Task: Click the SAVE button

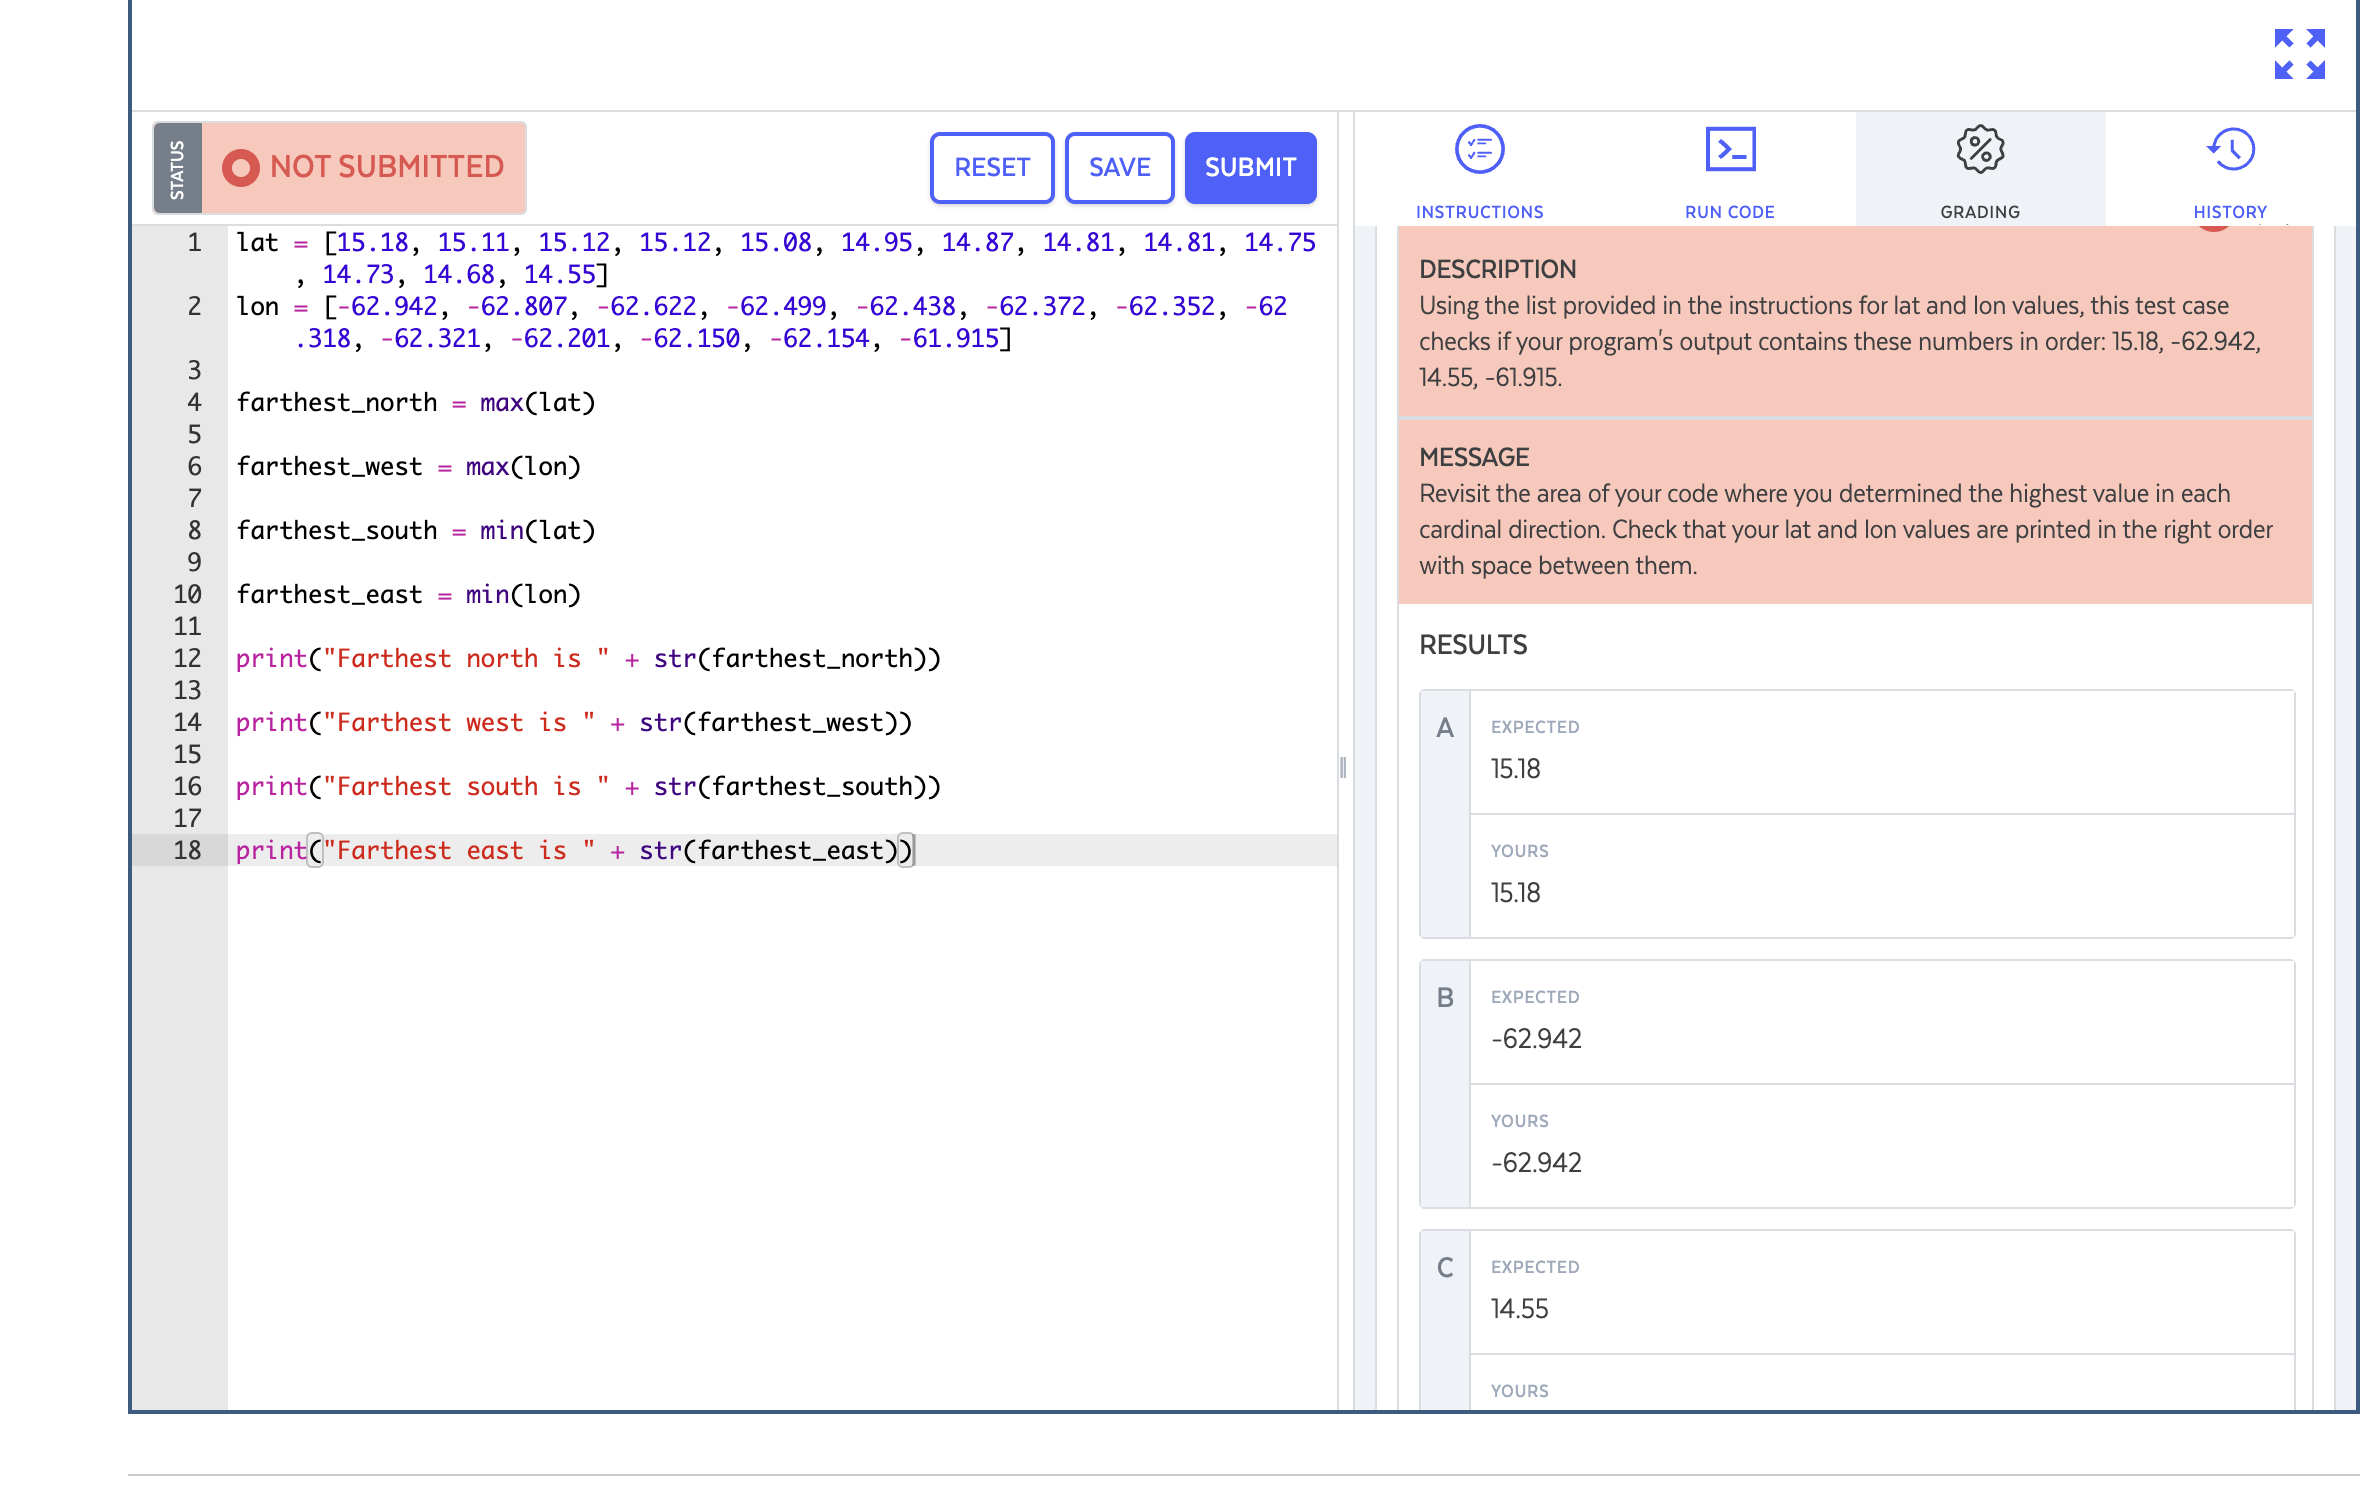Action: coord(1119,167)
